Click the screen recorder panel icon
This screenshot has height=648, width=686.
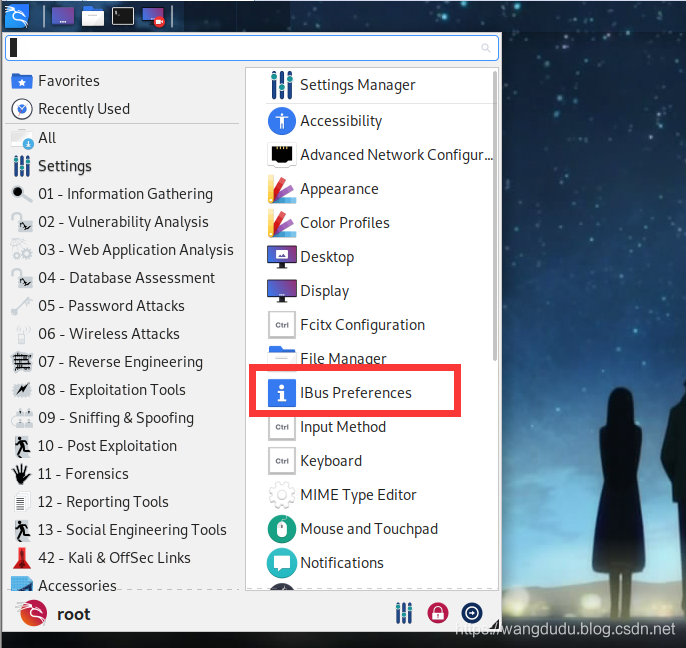pos(153,17)
